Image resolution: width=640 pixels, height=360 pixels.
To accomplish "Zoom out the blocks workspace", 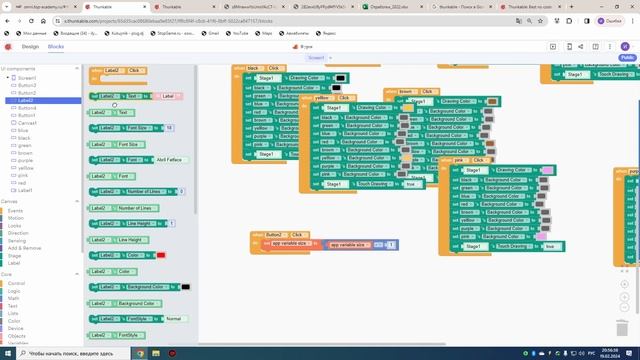I will tap(624, 307).
